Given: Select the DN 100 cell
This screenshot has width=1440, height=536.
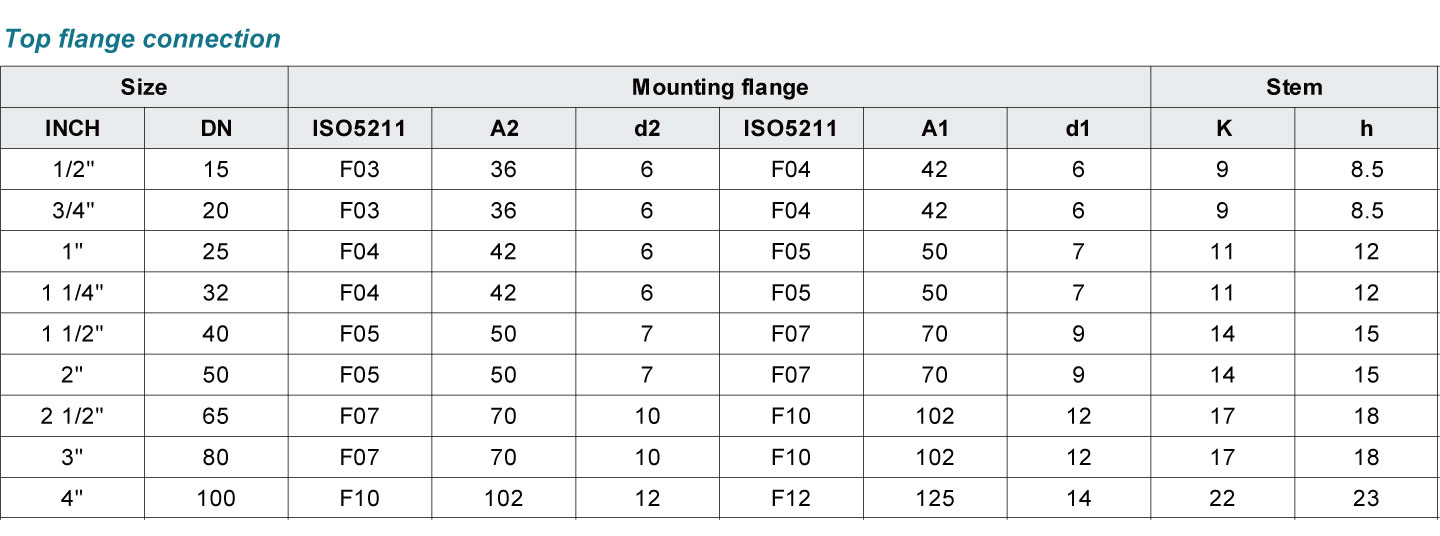Looking at the screenshot, I should [x=216, y=498].
